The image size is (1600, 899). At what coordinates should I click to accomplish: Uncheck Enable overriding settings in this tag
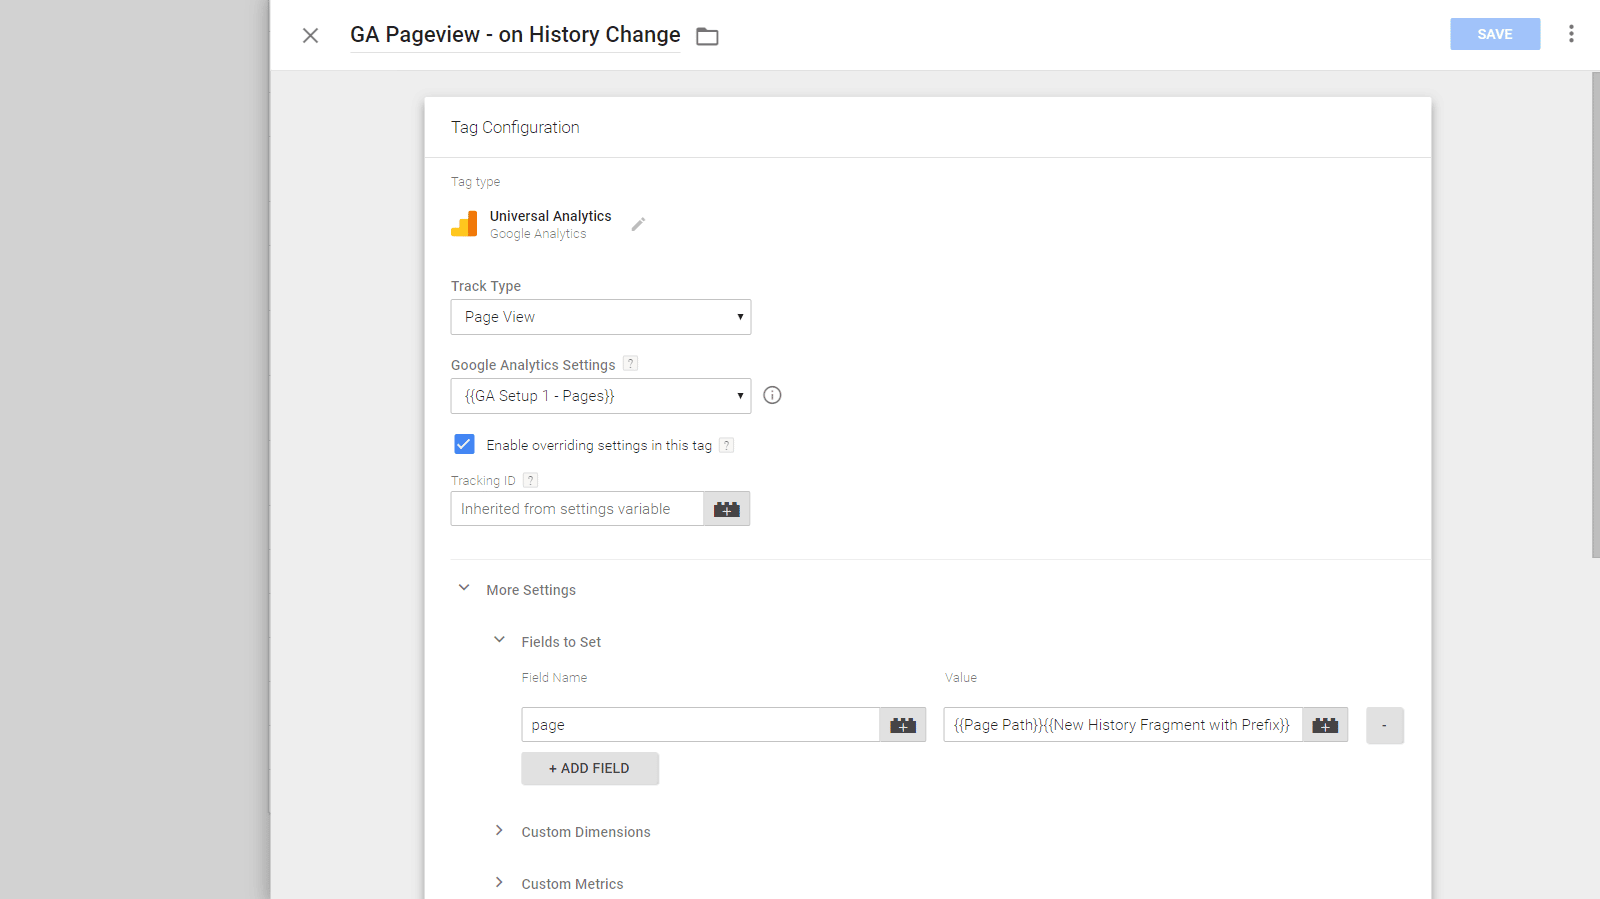click(464, 444)
